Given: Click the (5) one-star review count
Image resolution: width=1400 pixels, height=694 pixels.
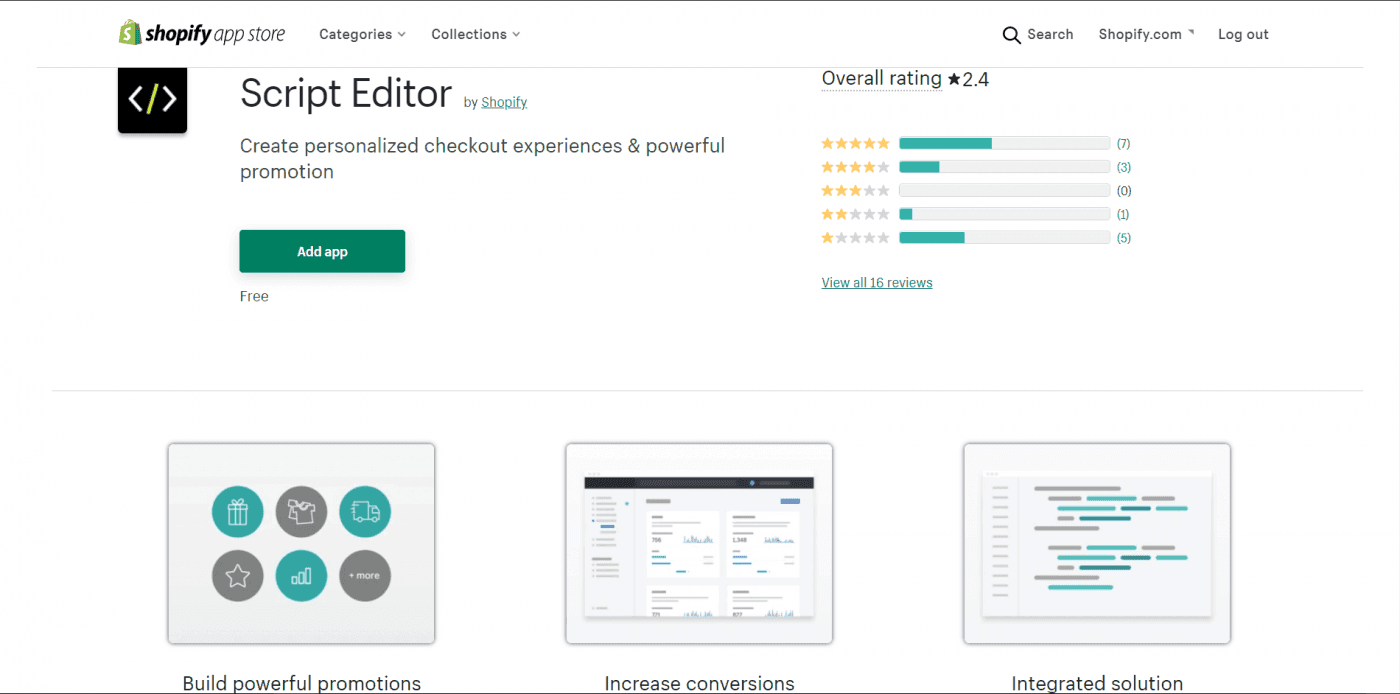Looking at the screenshot, I should [1124, 238].
